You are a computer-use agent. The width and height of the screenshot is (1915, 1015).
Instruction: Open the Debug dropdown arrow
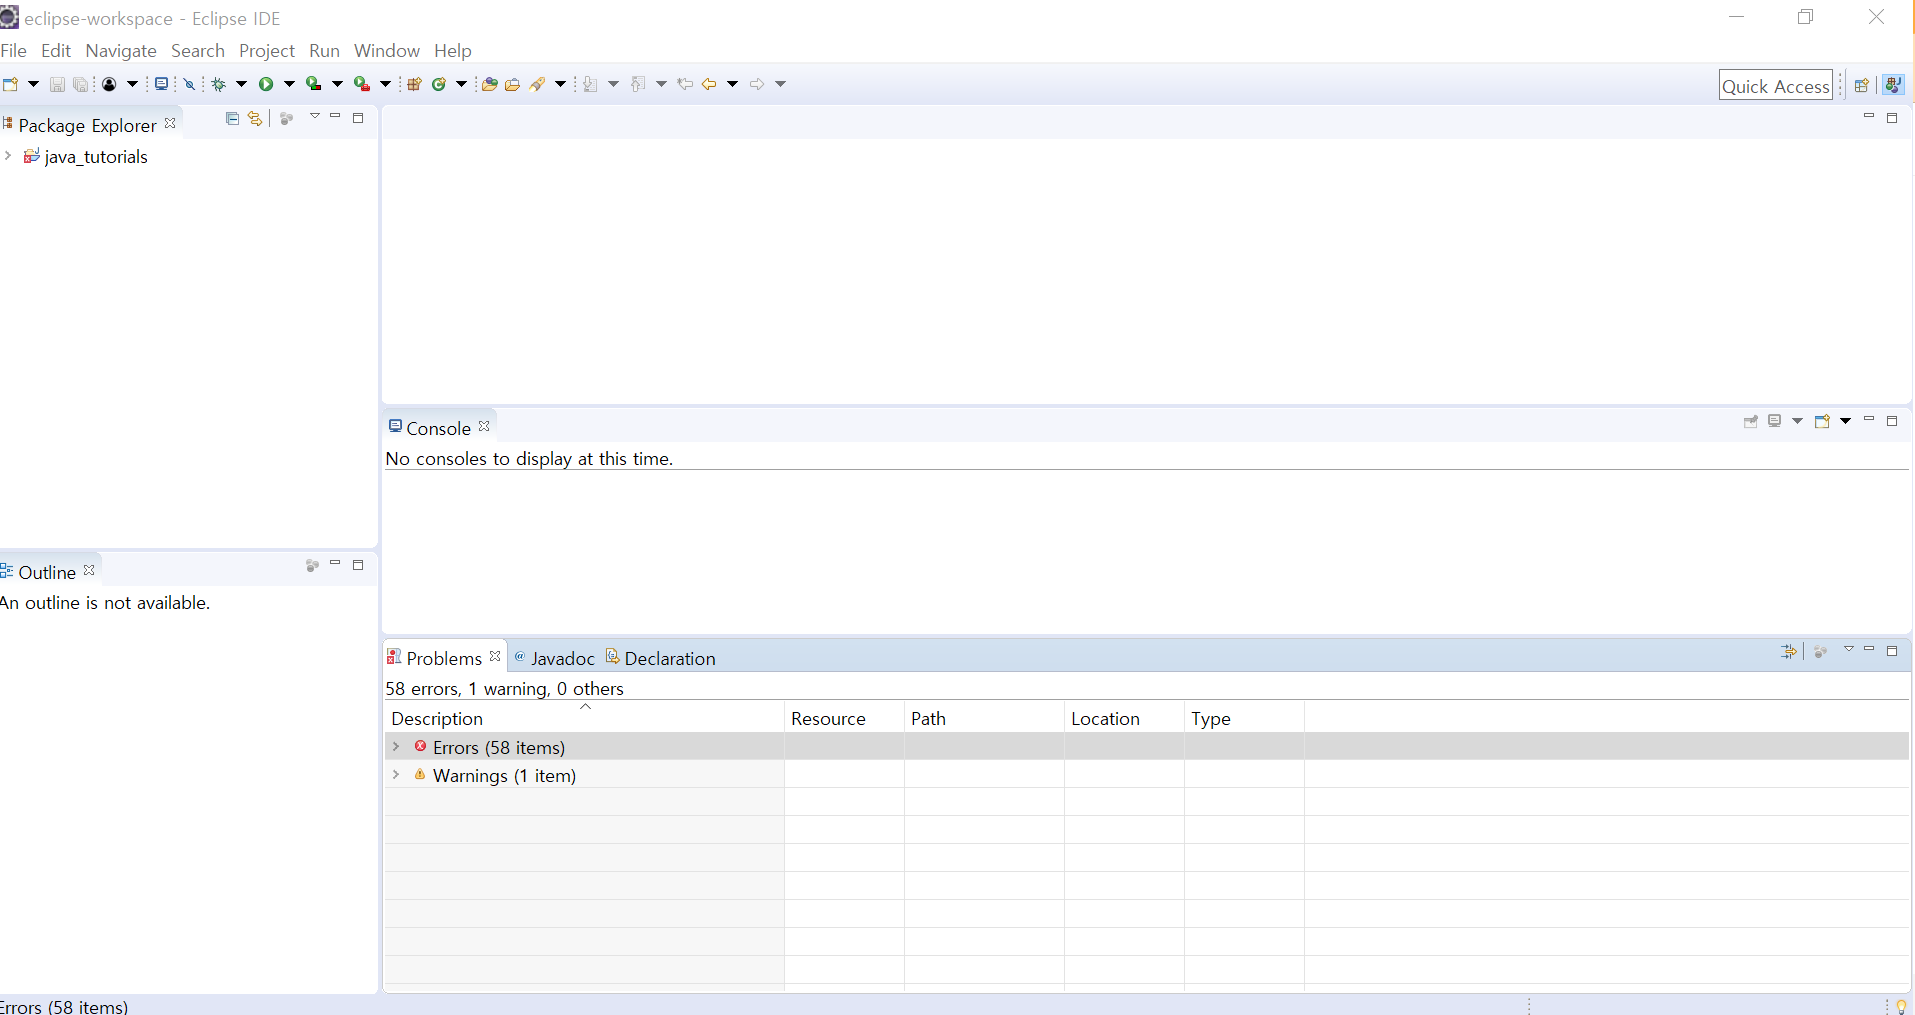[241, 84]
